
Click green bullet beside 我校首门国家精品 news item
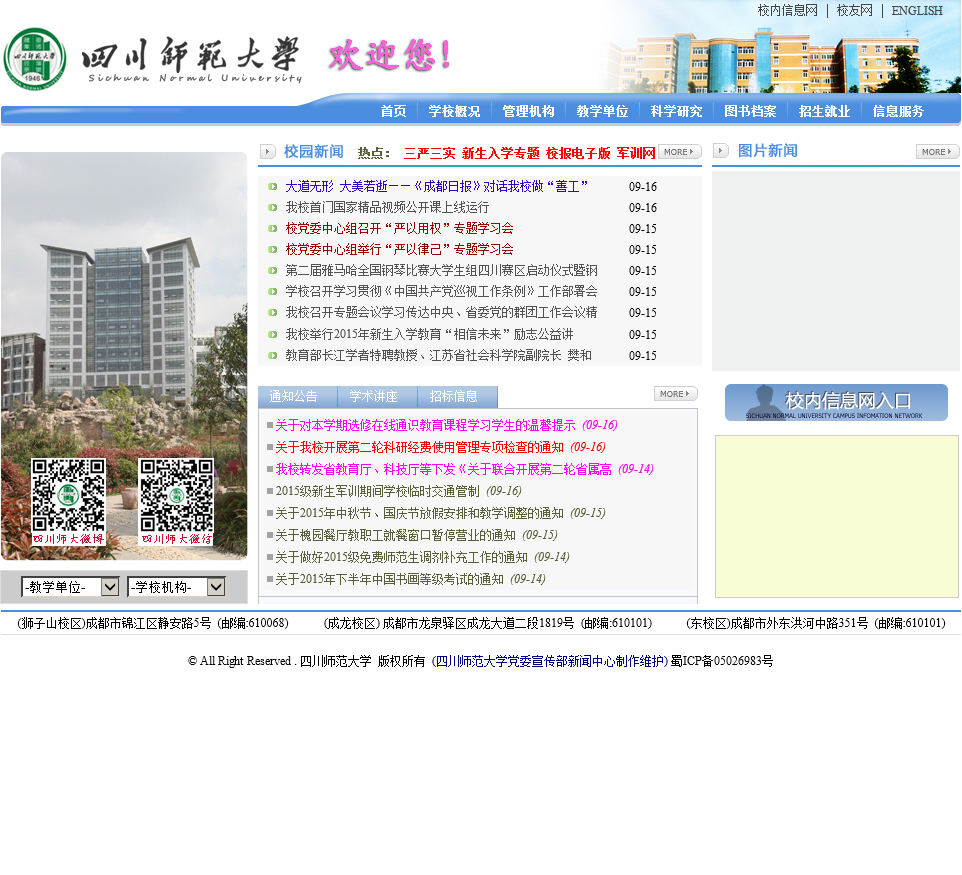[272, 207]
